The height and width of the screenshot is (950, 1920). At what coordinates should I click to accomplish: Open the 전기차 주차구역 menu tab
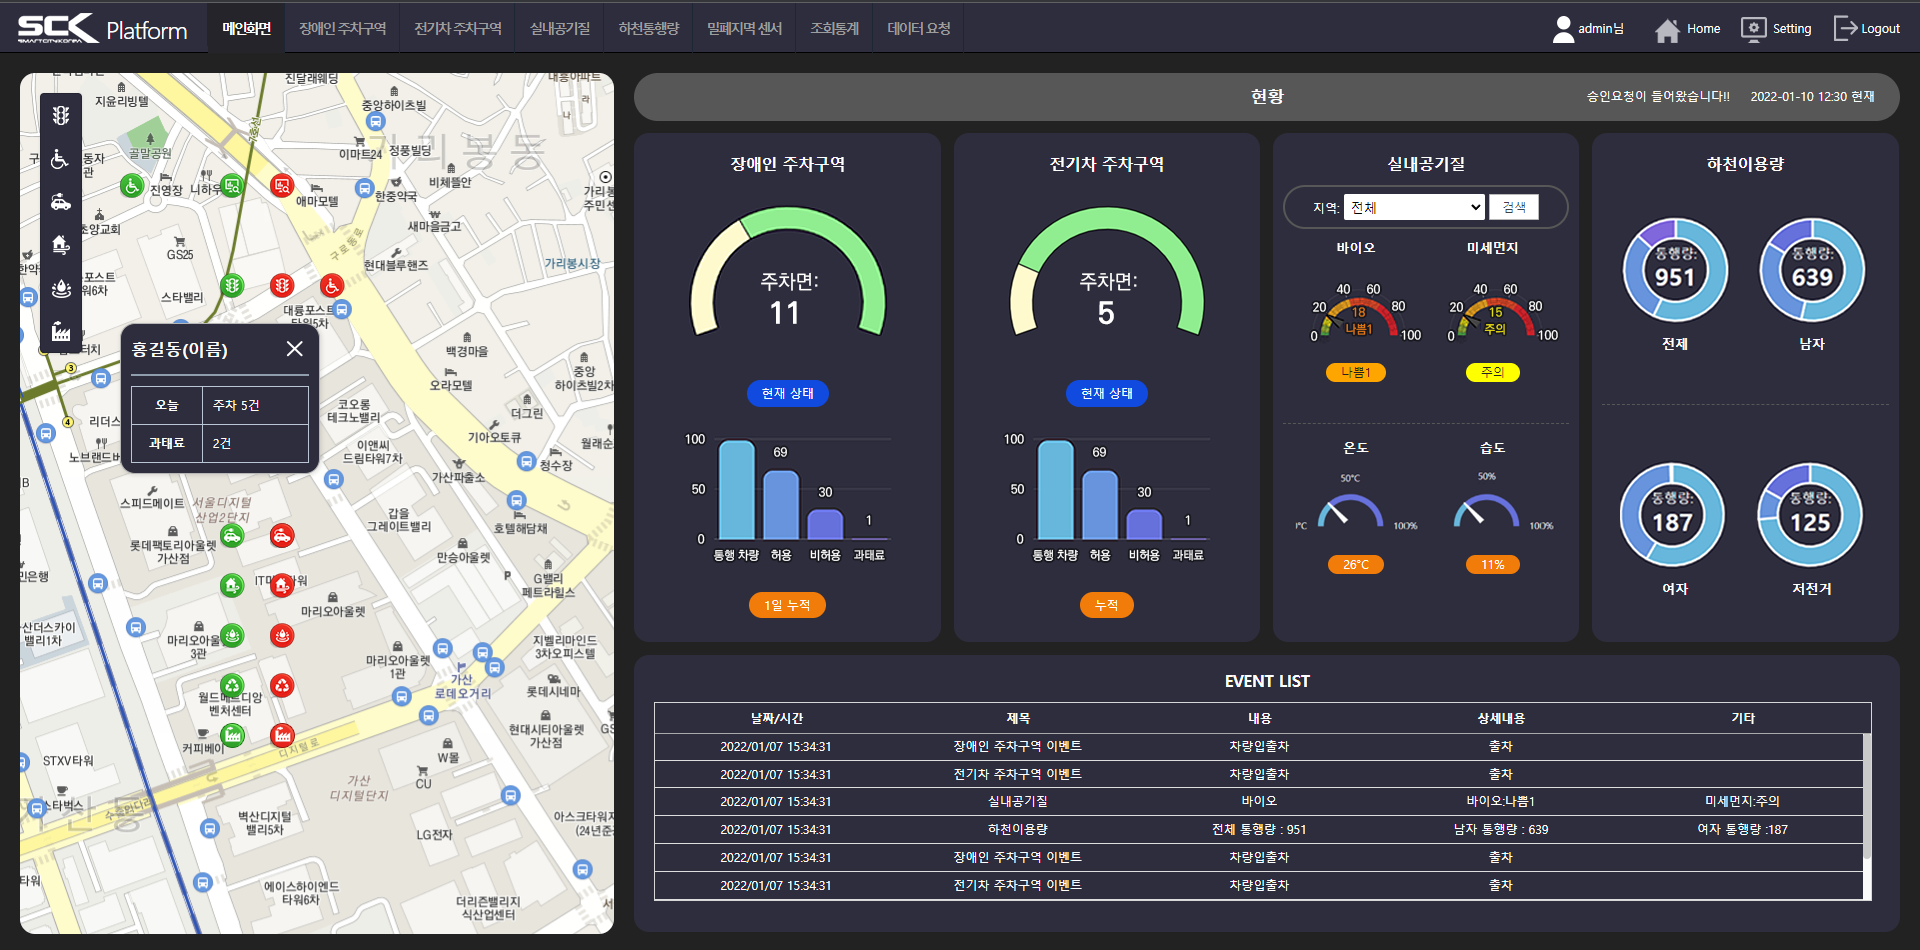click(458, 29)
